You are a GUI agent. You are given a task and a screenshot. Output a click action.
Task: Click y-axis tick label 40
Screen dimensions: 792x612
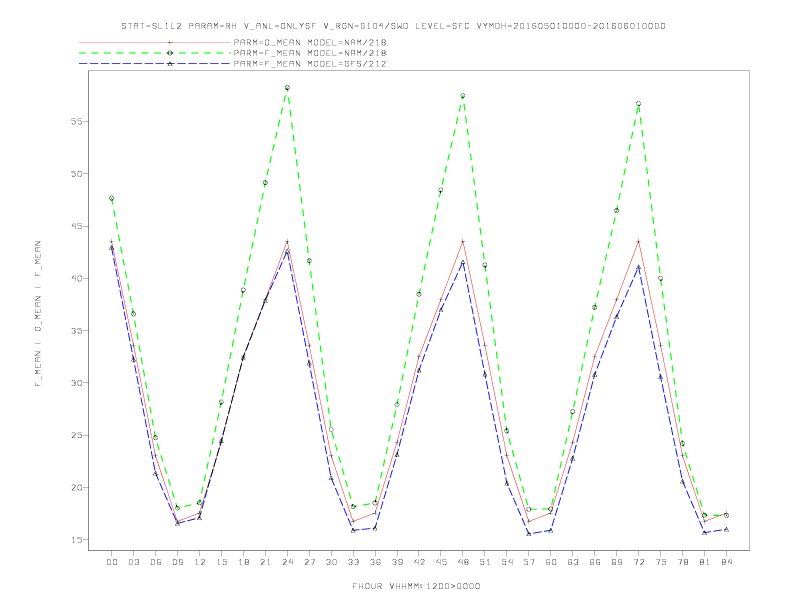(76, 278)
